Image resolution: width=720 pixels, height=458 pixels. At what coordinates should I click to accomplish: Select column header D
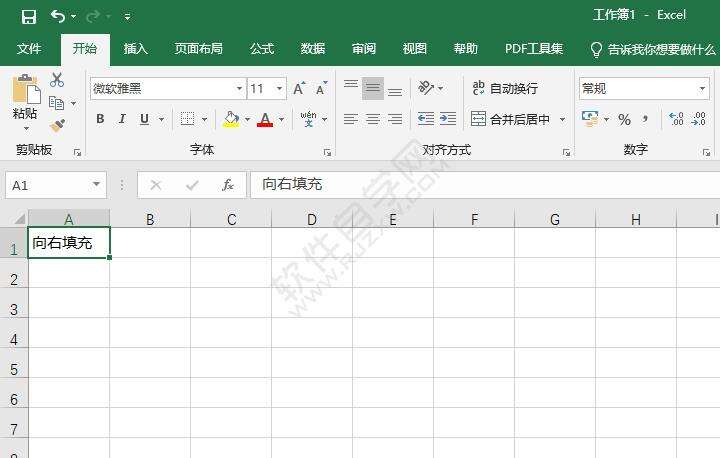(x=312, y=219)
